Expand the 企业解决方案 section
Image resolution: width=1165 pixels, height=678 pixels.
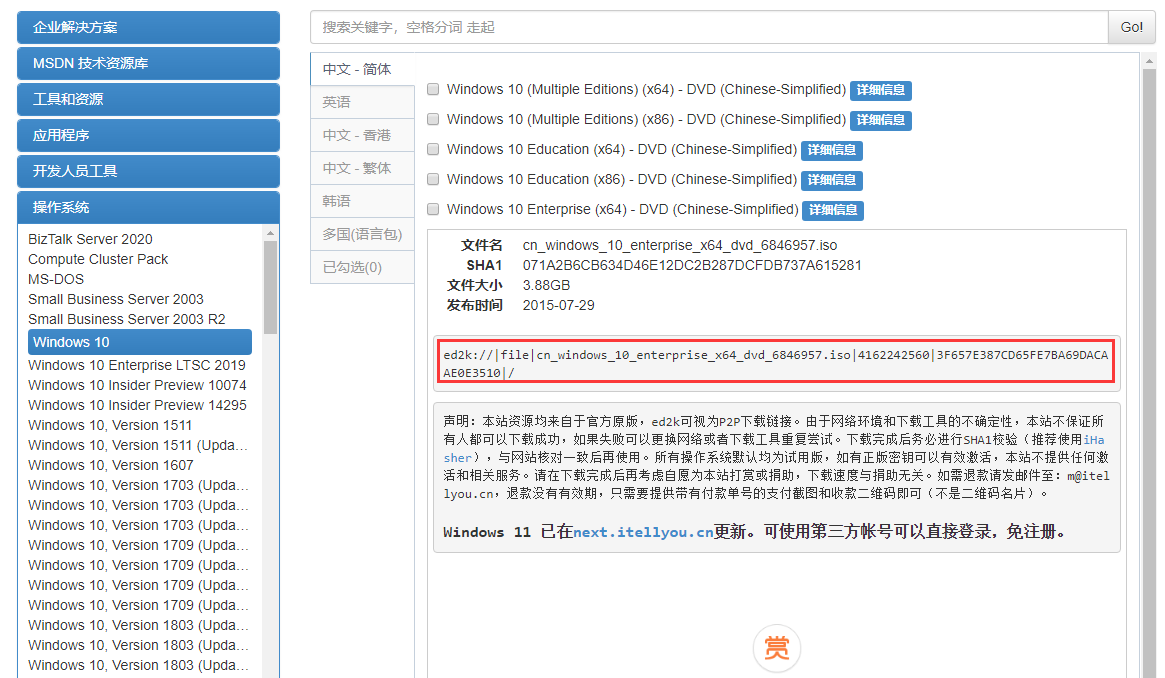pyautogui.click(x=148, y=27)
